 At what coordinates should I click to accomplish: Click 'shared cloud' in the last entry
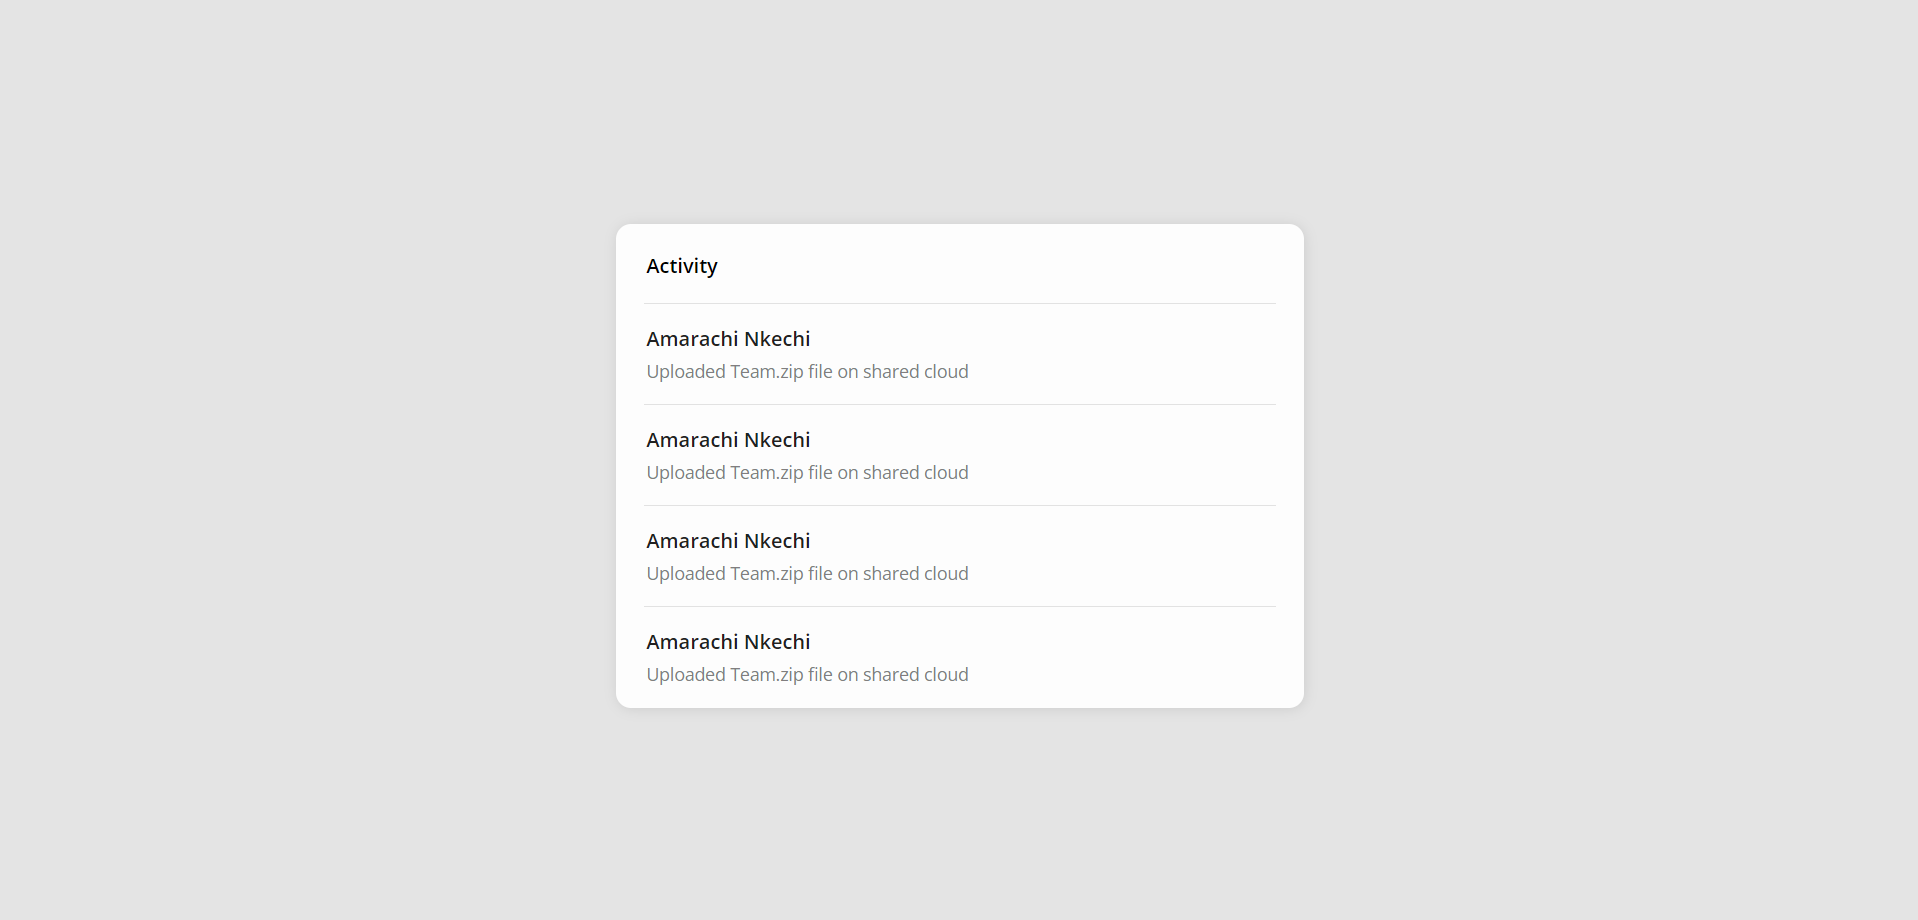(x=916, y=675)
